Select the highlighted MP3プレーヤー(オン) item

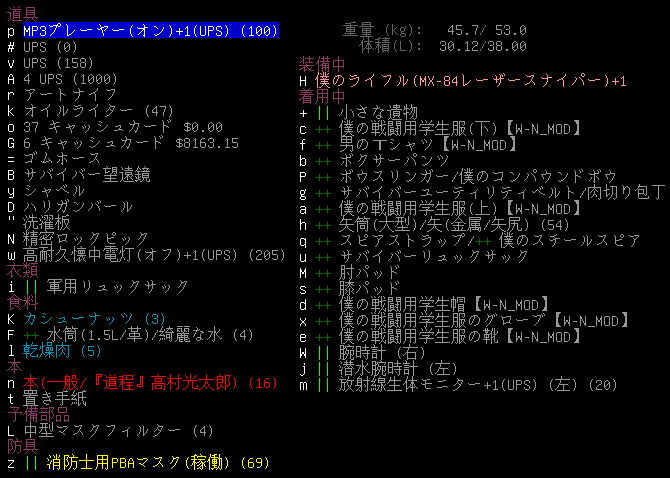click(150, 31)
